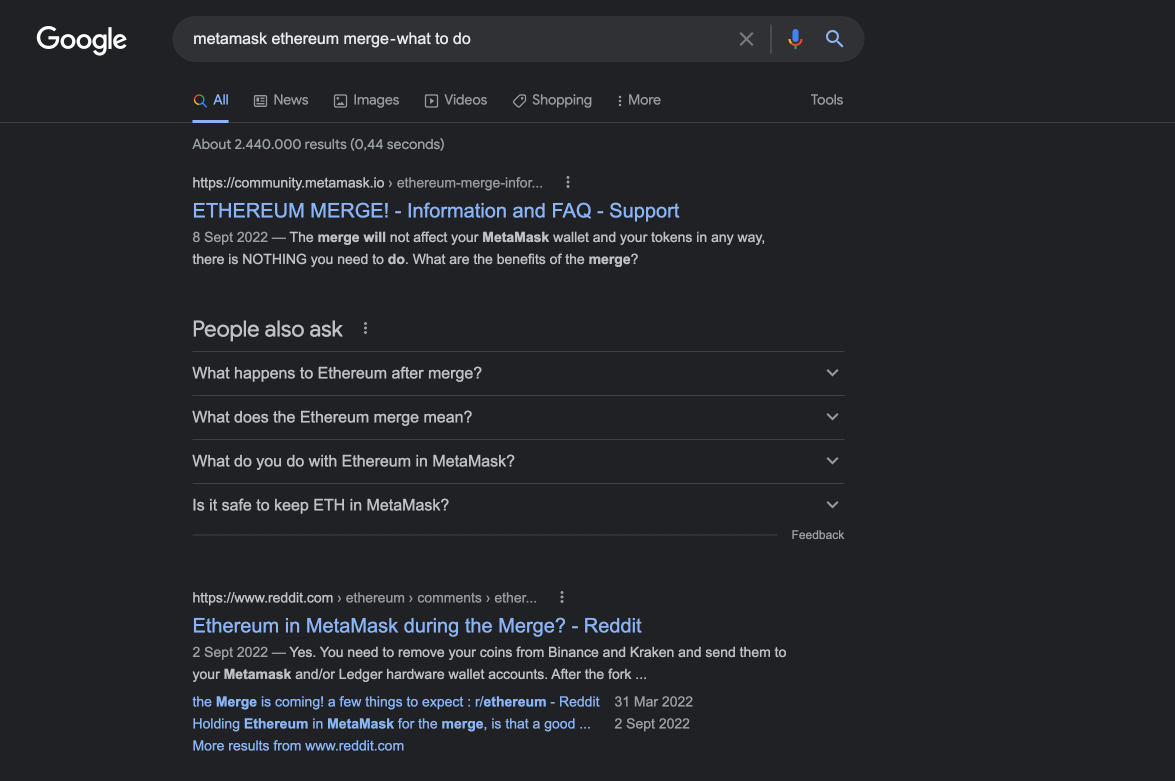Expand 'Is it safe to keep ETH in MetaMask?'
The image size is (1175, 781).
click(518, 505)
